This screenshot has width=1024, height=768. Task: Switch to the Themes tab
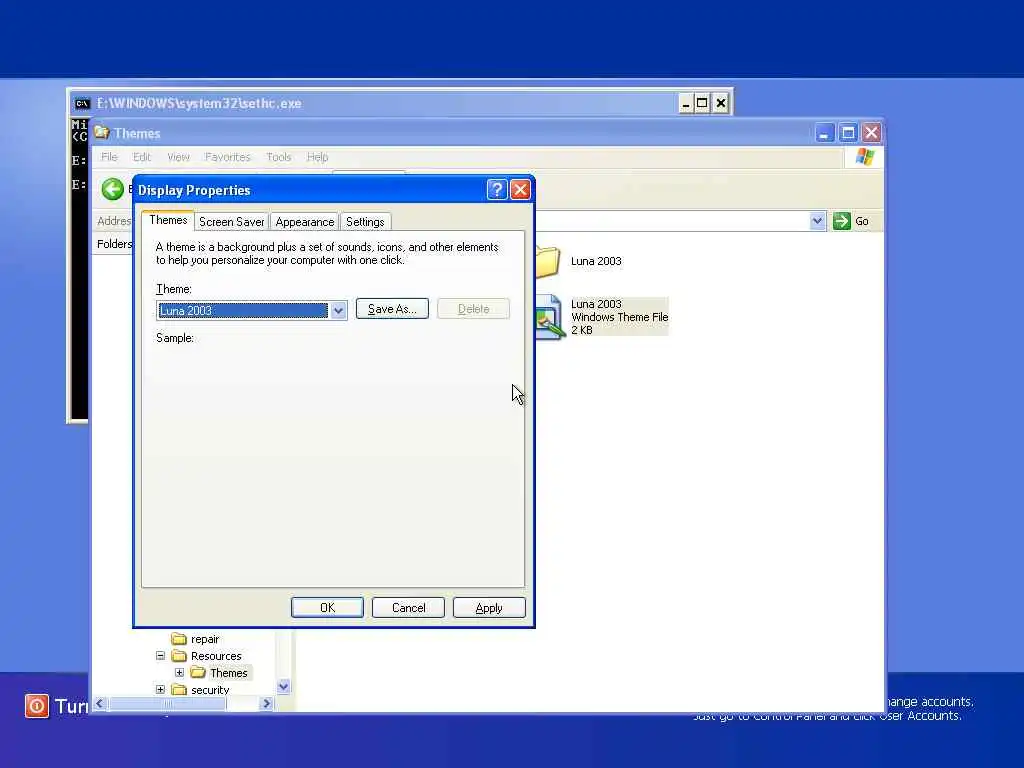[x=168, y=220]
